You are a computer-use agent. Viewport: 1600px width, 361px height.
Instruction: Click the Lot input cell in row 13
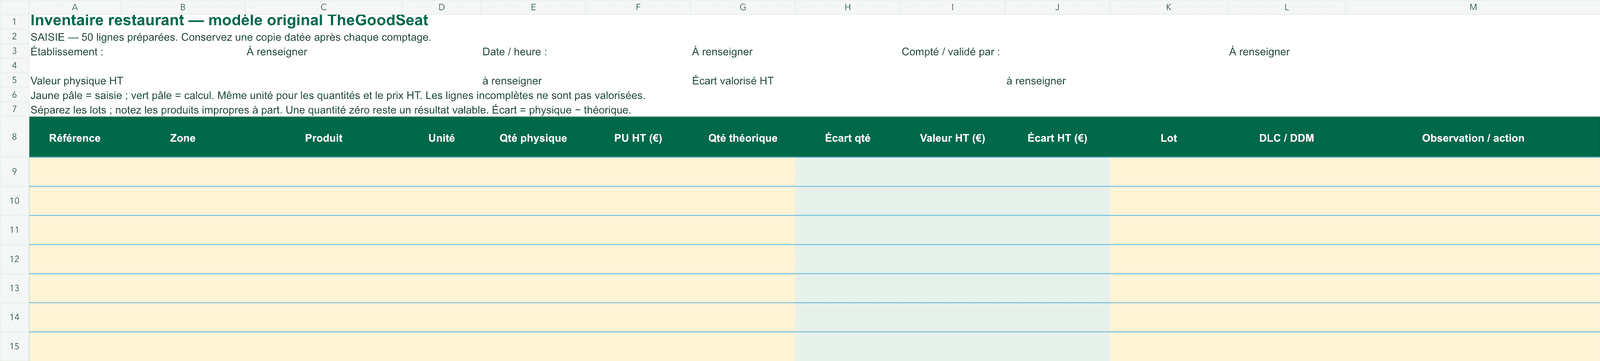(1169, 288)
